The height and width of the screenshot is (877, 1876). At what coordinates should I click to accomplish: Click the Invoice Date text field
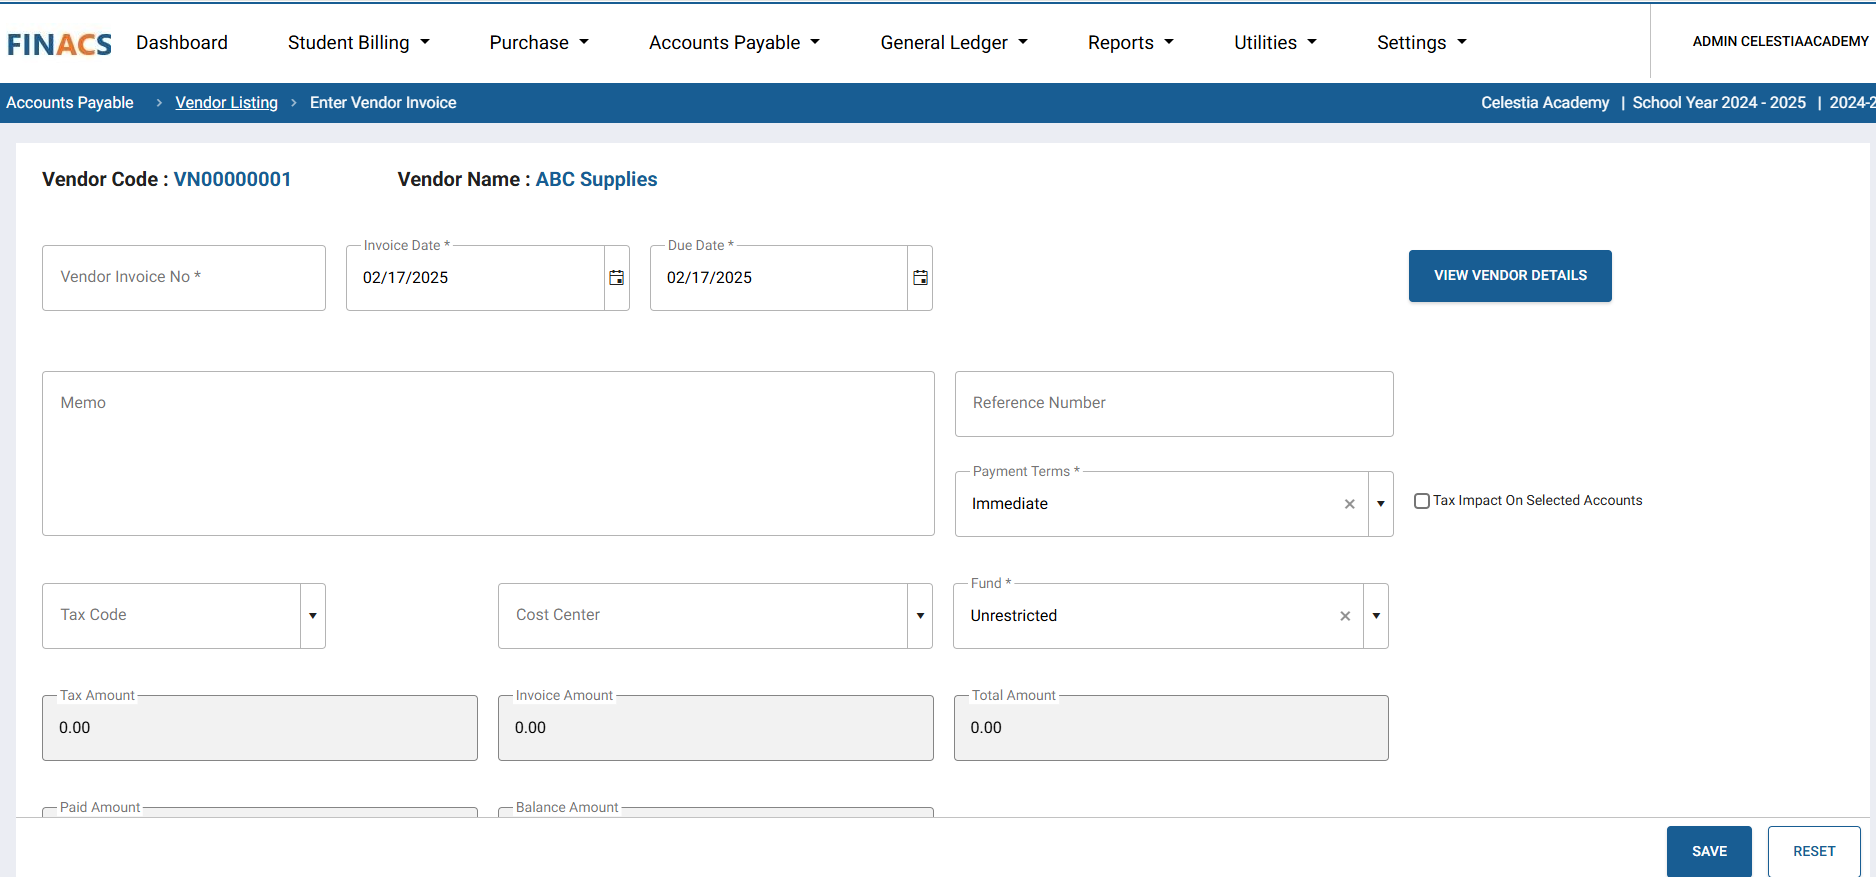476,278
